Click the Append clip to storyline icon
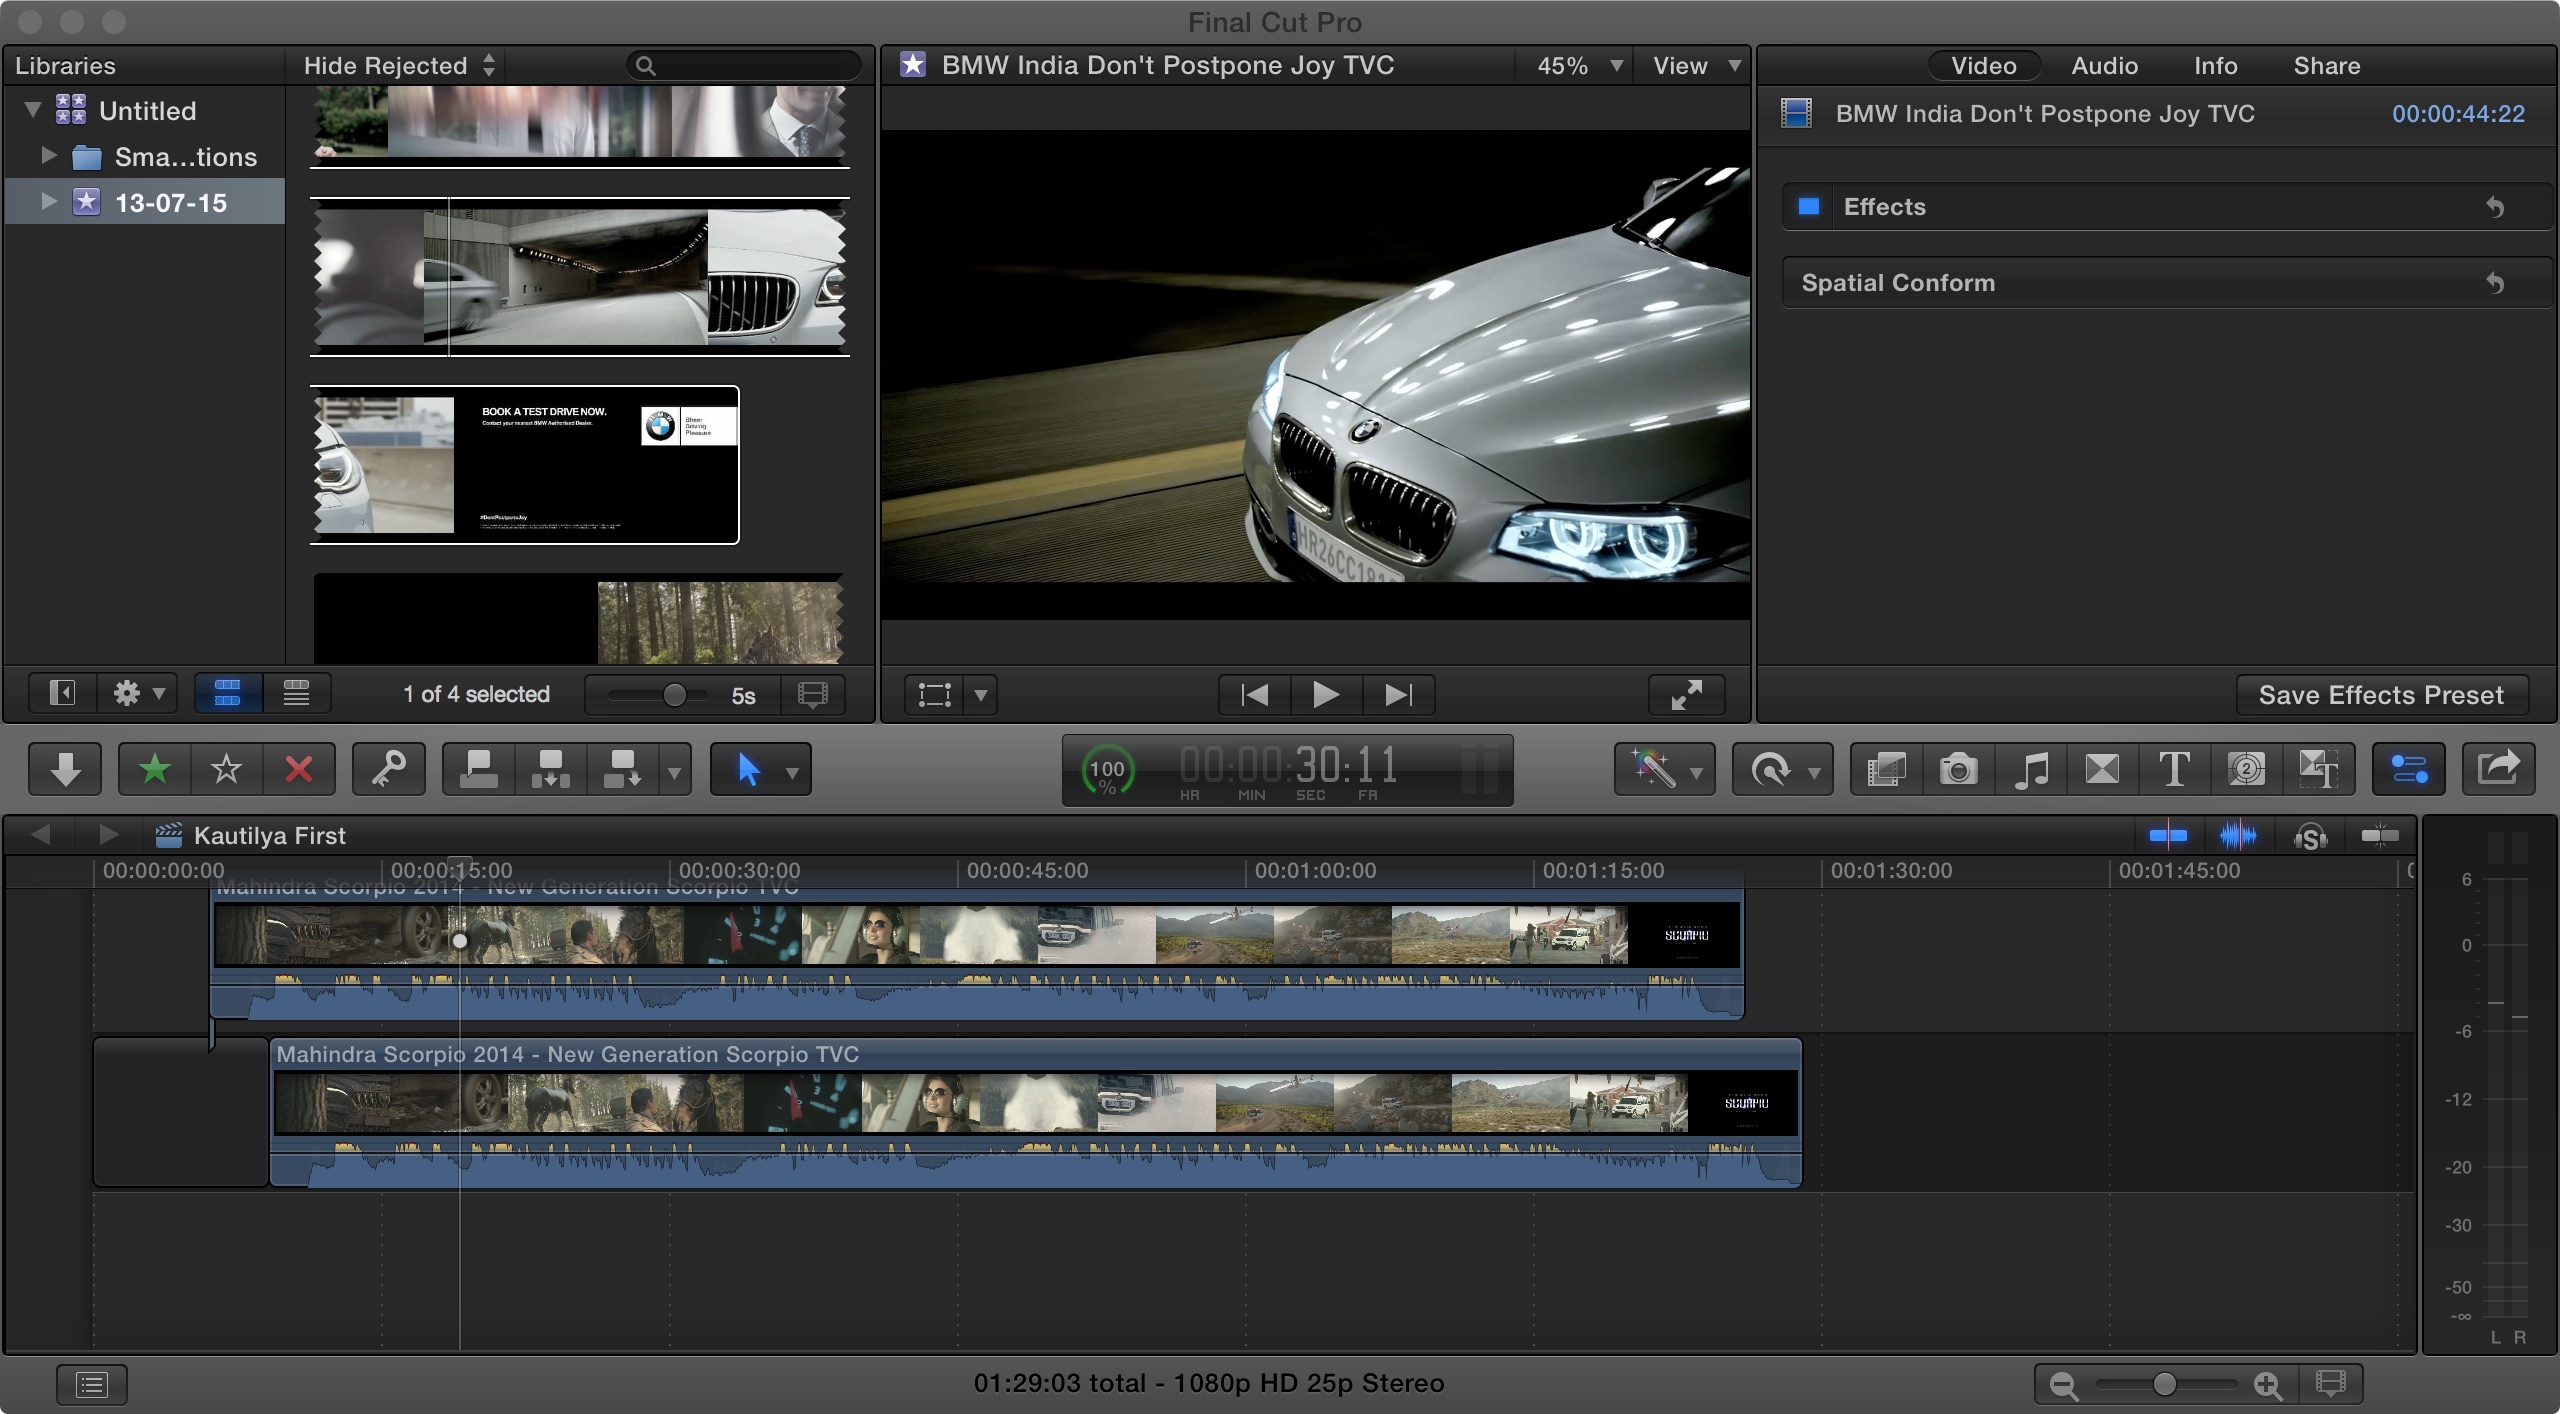This screenshot has height=1414, width=2560. 622,769
